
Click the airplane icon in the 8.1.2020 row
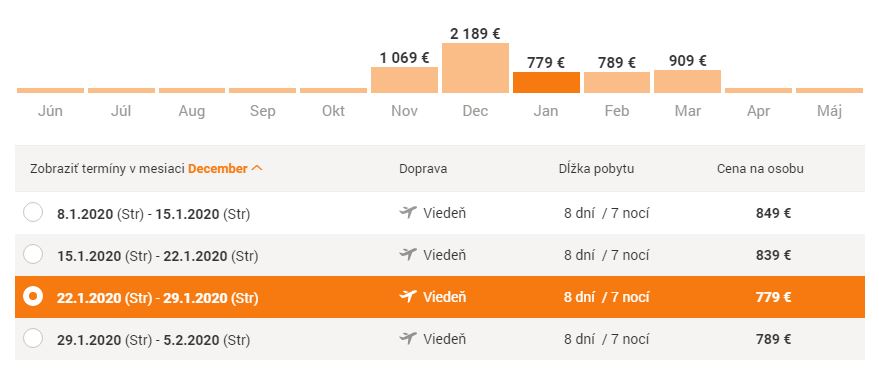408,212
